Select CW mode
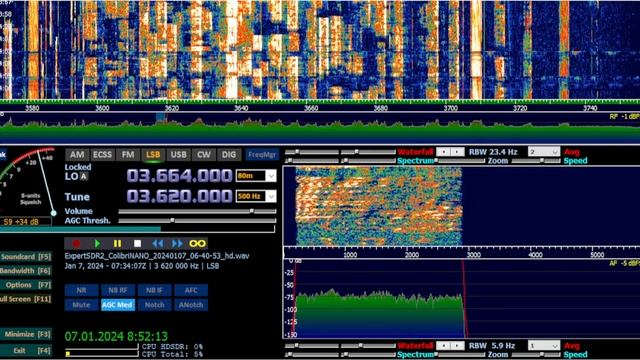The image size is (640, 360). pyautogui.click(x=204, y=155)
